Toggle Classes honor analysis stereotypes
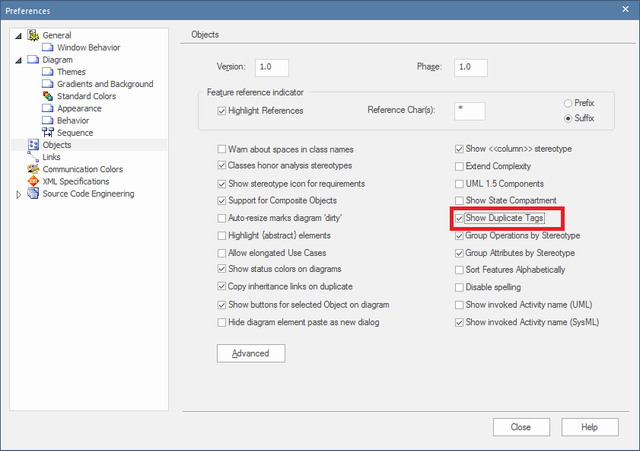The height and width of the screenshot is (451, 640). click(222, 165)
